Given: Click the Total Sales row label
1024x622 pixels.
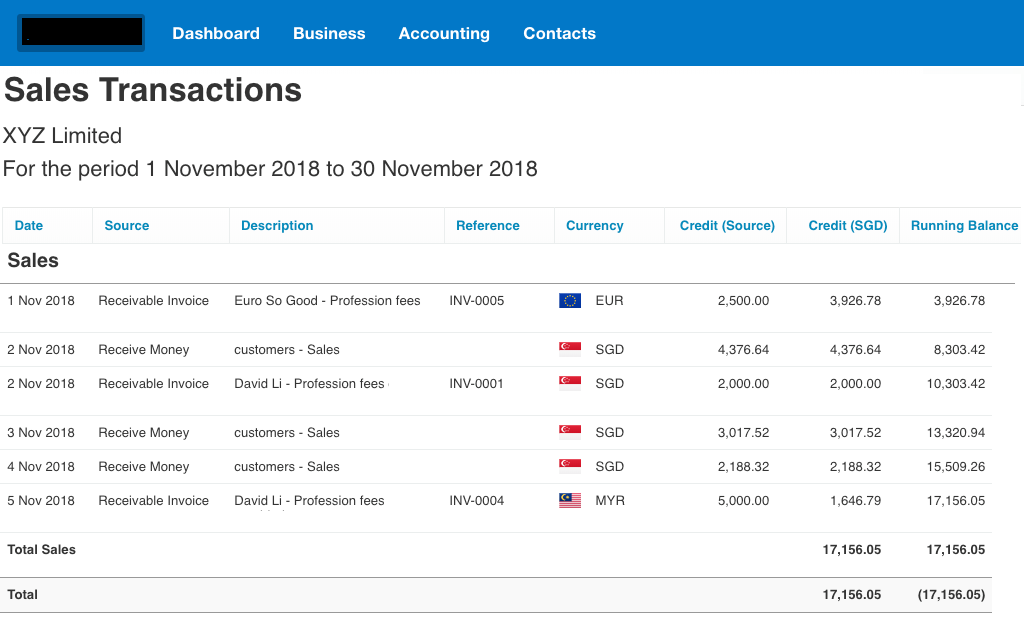Looking at the screenshot, I should [x=42, y=549].
